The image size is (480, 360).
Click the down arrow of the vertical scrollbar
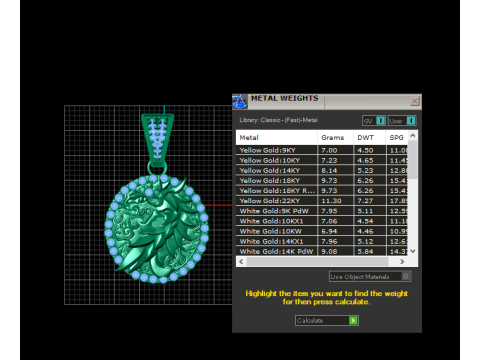(x=413, y=251)
